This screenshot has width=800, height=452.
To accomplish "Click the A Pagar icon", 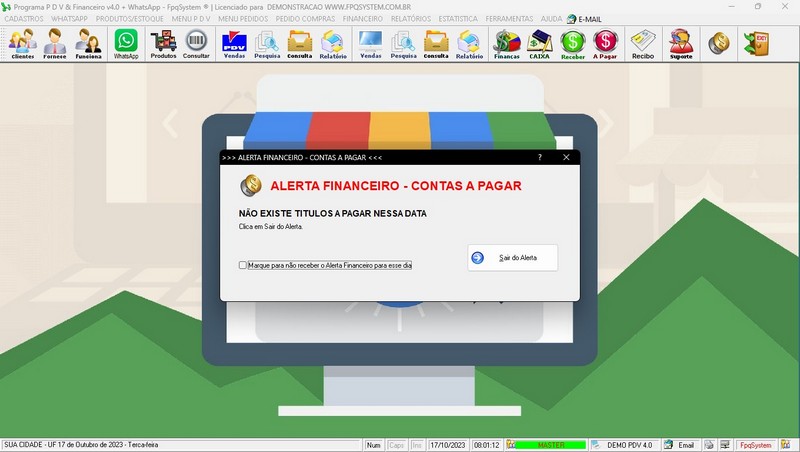I will pos(605,44).
